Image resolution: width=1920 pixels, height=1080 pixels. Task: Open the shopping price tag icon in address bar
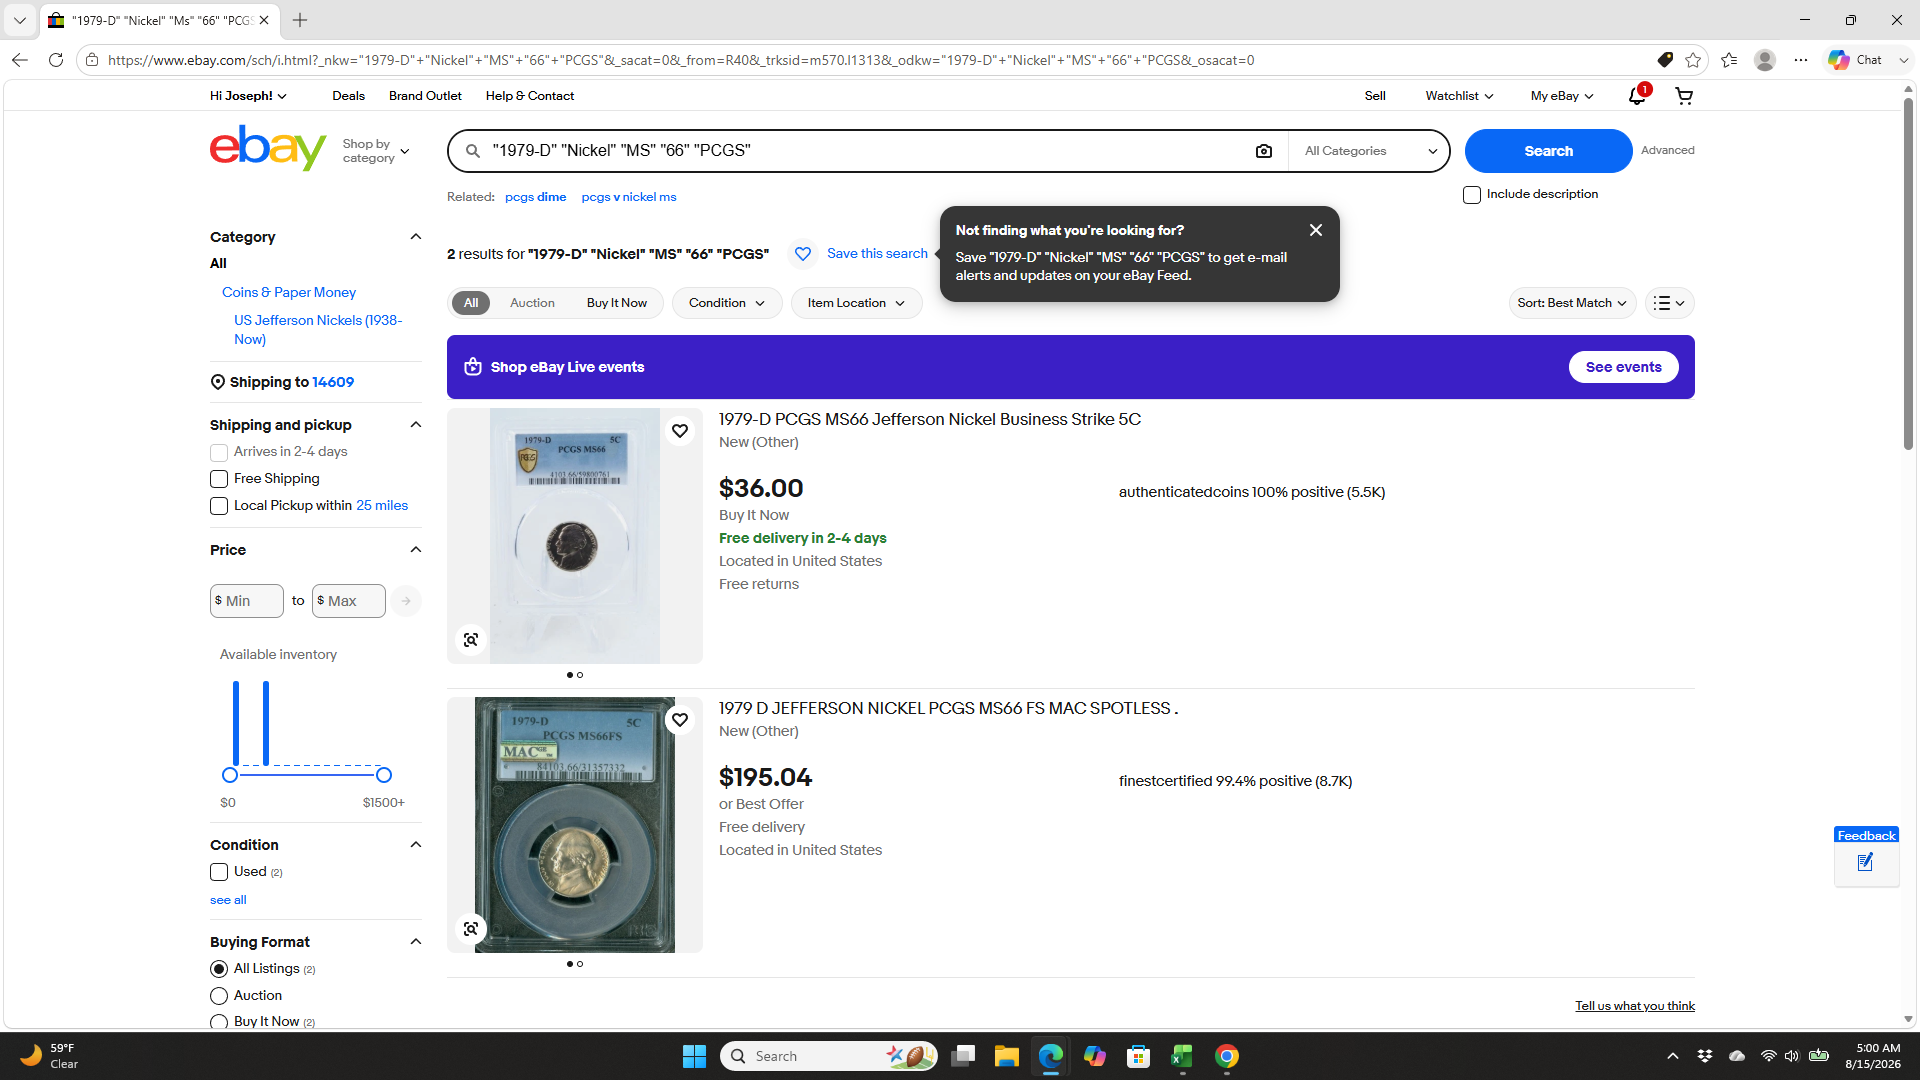[1665, 60]
